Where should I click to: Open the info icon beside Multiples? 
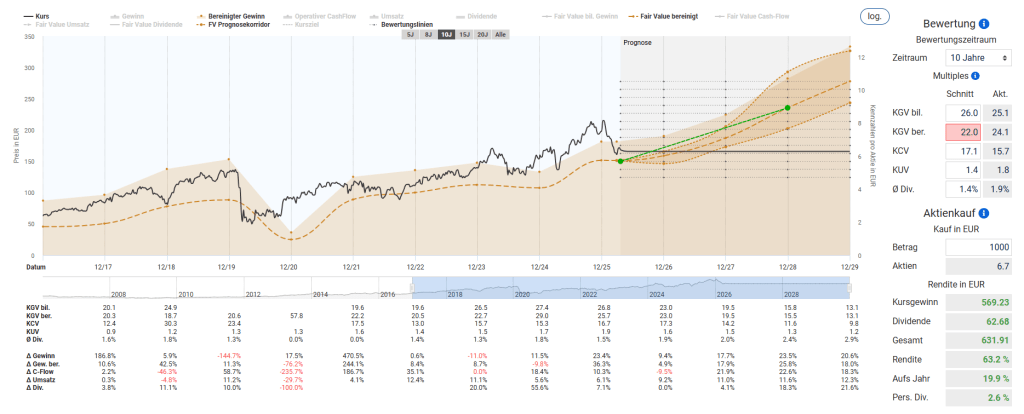click(975, 75)
